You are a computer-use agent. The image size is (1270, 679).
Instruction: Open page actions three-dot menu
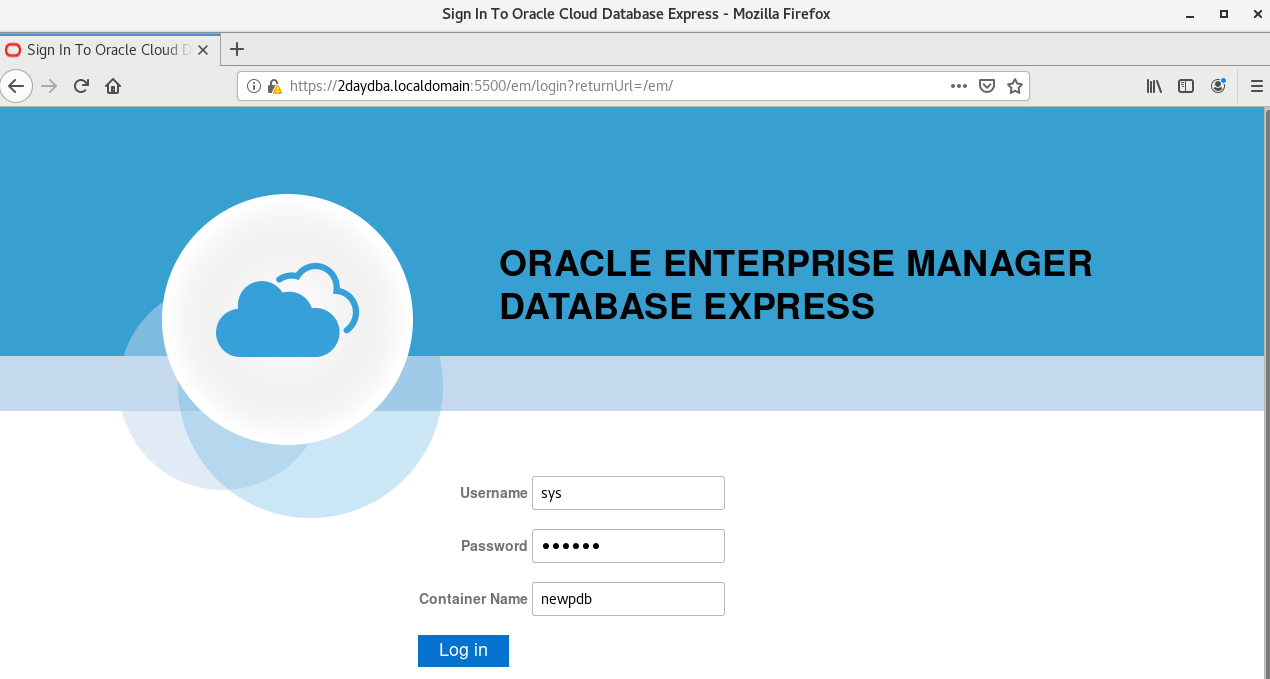958,86
